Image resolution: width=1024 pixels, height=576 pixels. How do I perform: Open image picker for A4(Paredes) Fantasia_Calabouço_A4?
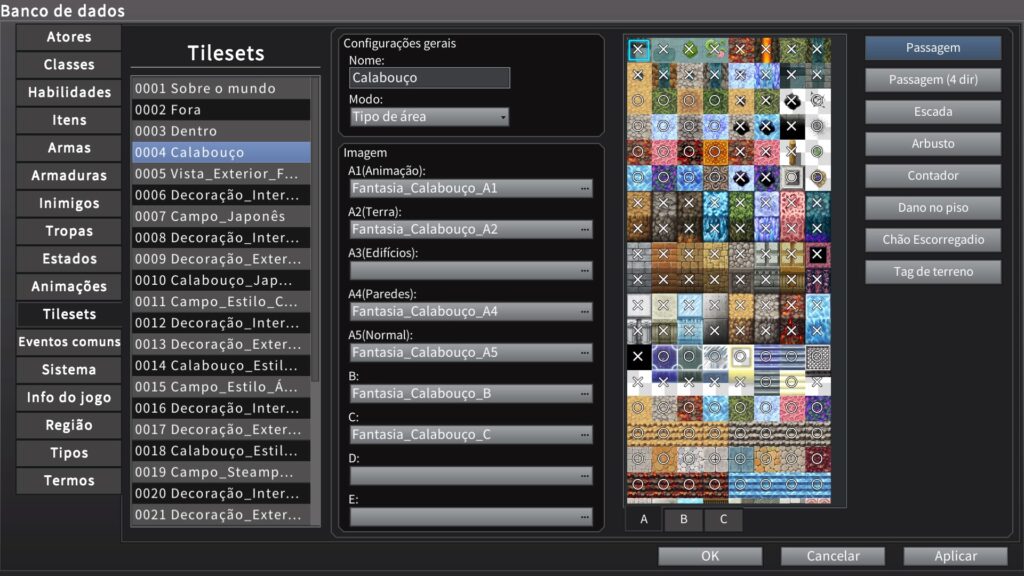[471, 312]
